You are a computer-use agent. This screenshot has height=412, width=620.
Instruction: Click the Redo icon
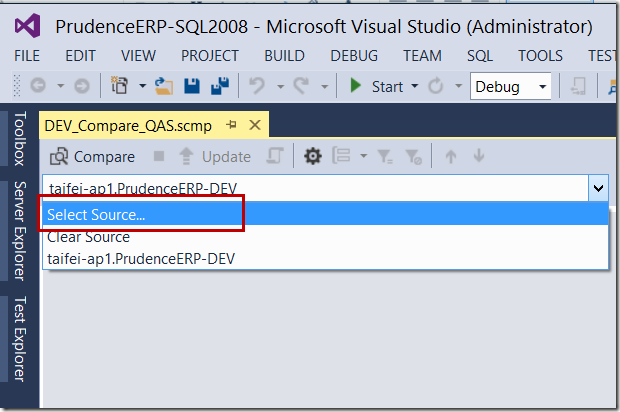pos(301,85)
